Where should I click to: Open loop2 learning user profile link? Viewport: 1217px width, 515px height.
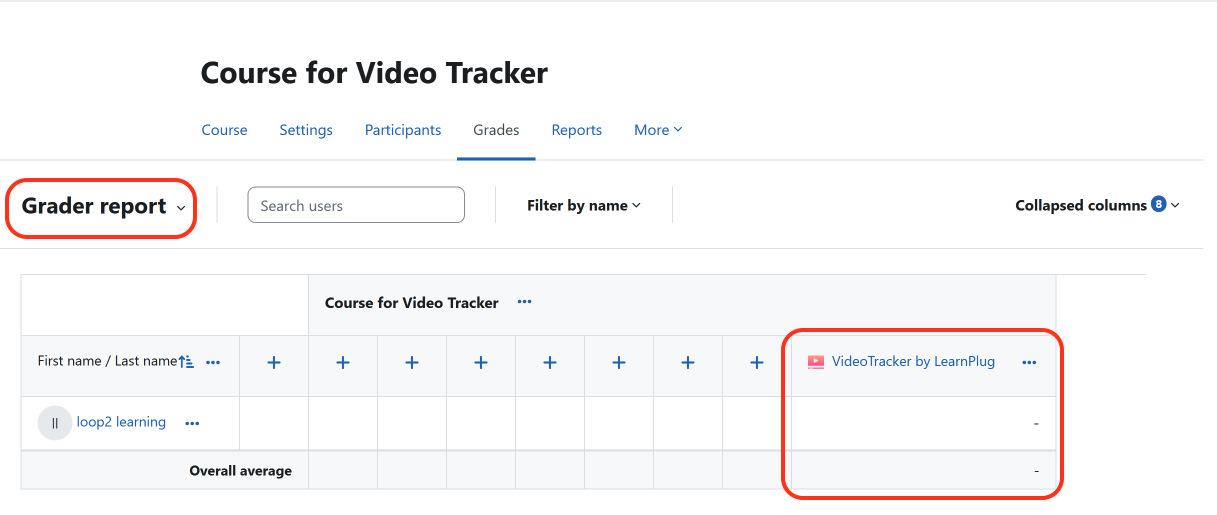121,422
